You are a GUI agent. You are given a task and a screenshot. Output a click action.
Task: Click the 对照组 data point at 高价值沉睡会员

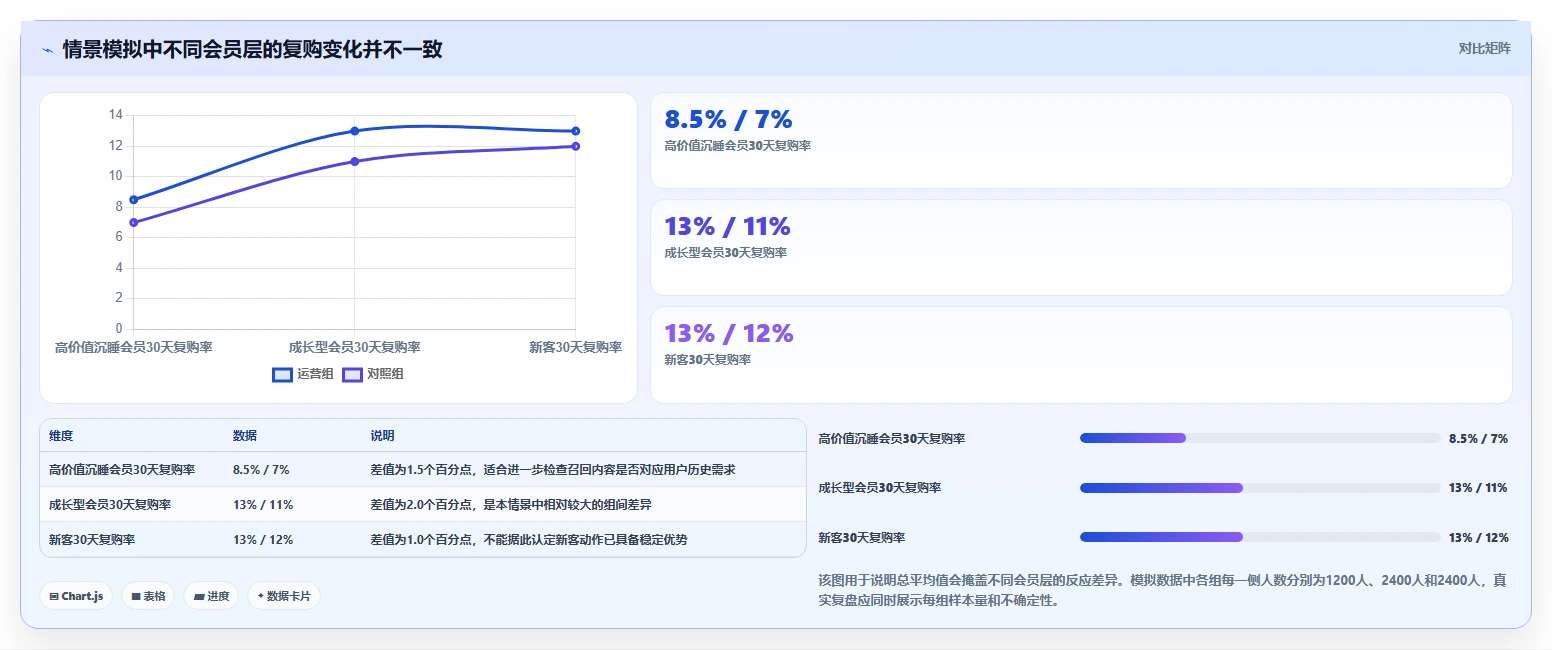pyautogui.click(x=133, y=222)
